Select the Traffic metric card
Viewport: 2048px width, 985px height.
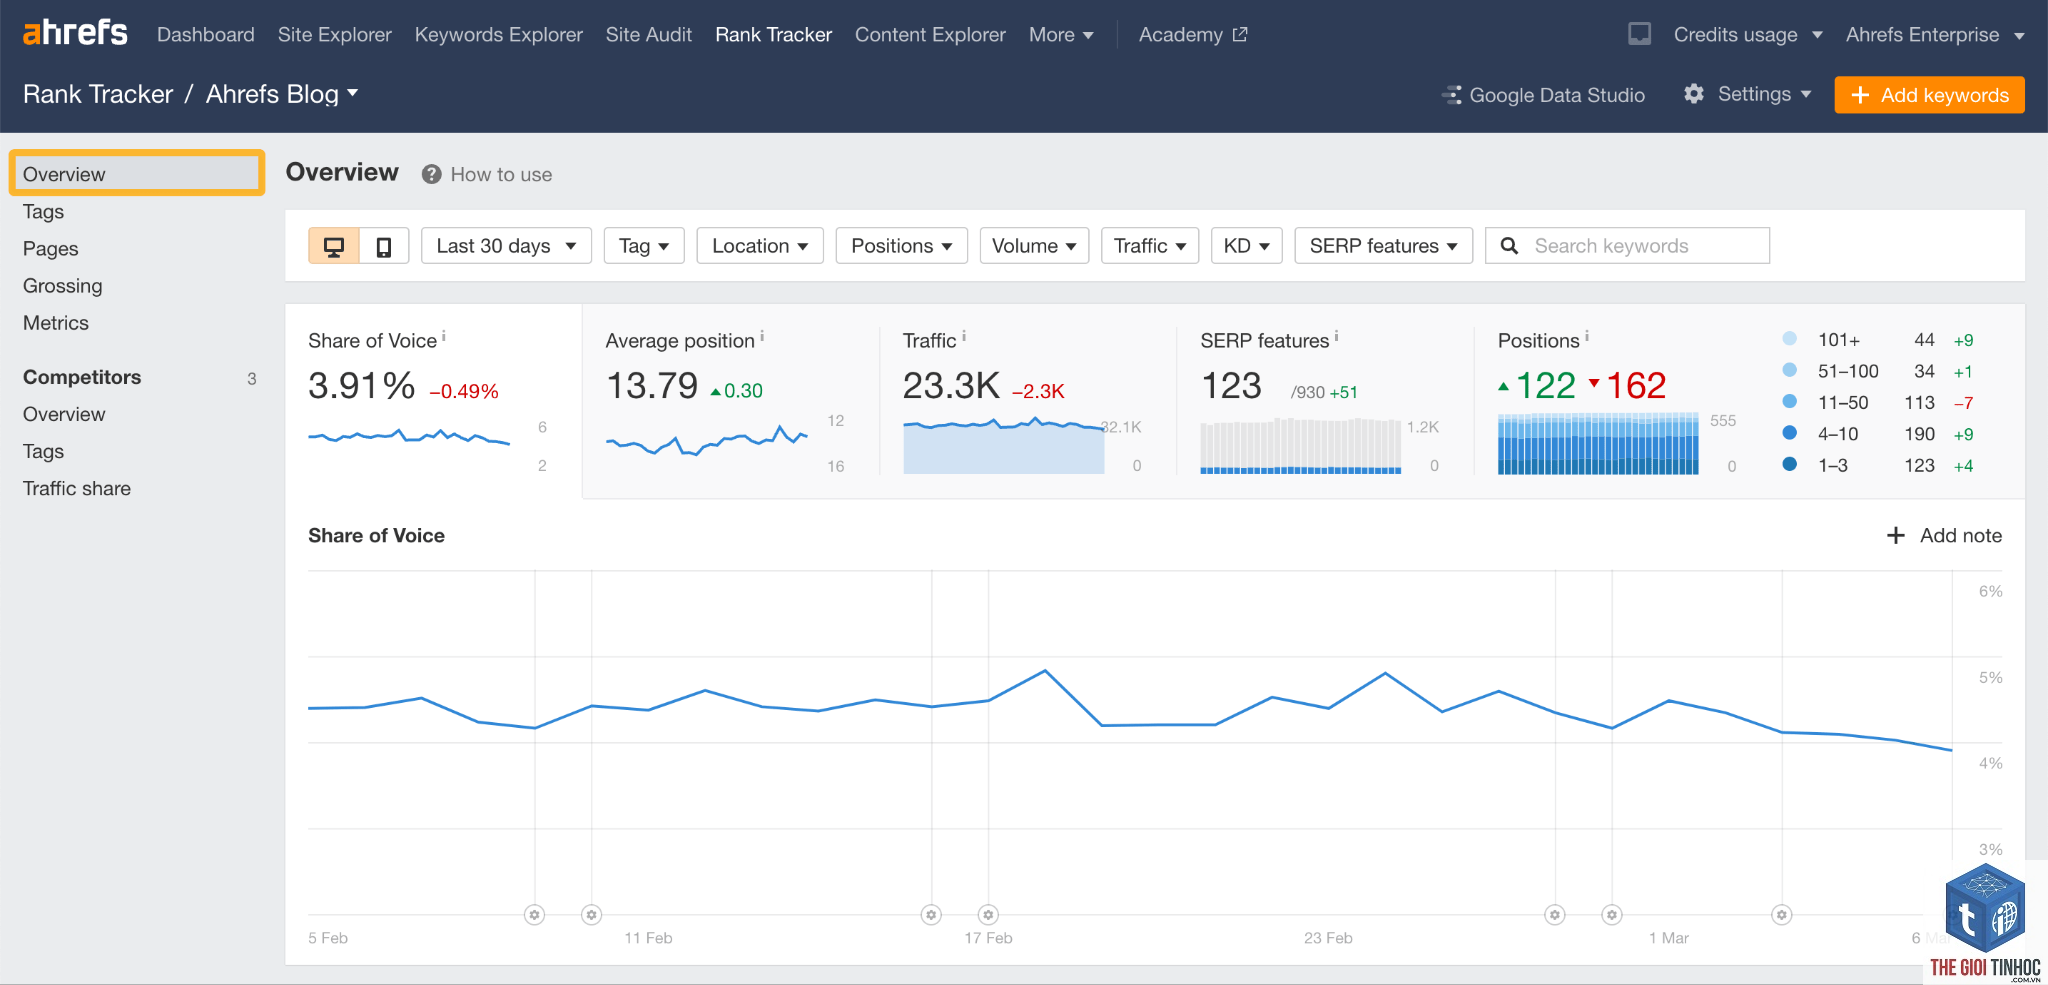click(x=1027, y=401)
